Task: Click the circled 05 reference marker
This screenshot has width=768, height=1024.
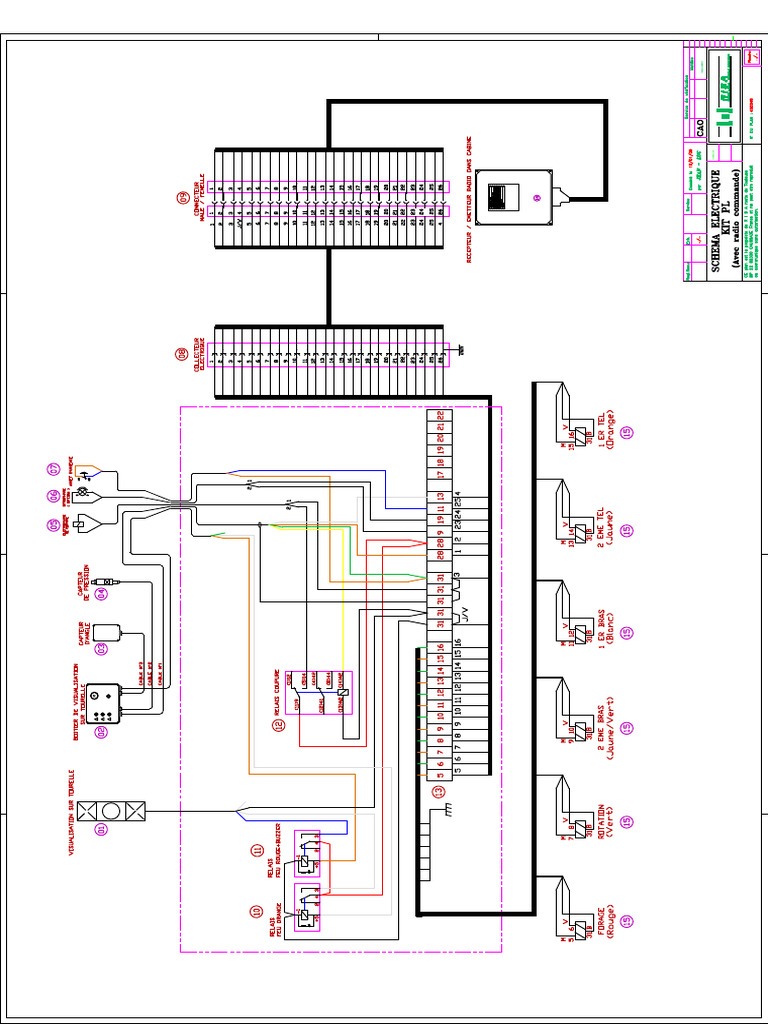Action: point(54,524)
